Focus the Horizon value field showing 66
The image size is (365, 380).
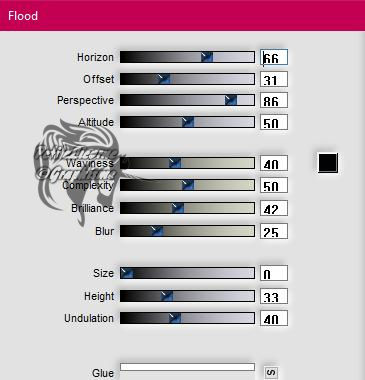coord(274,57)
